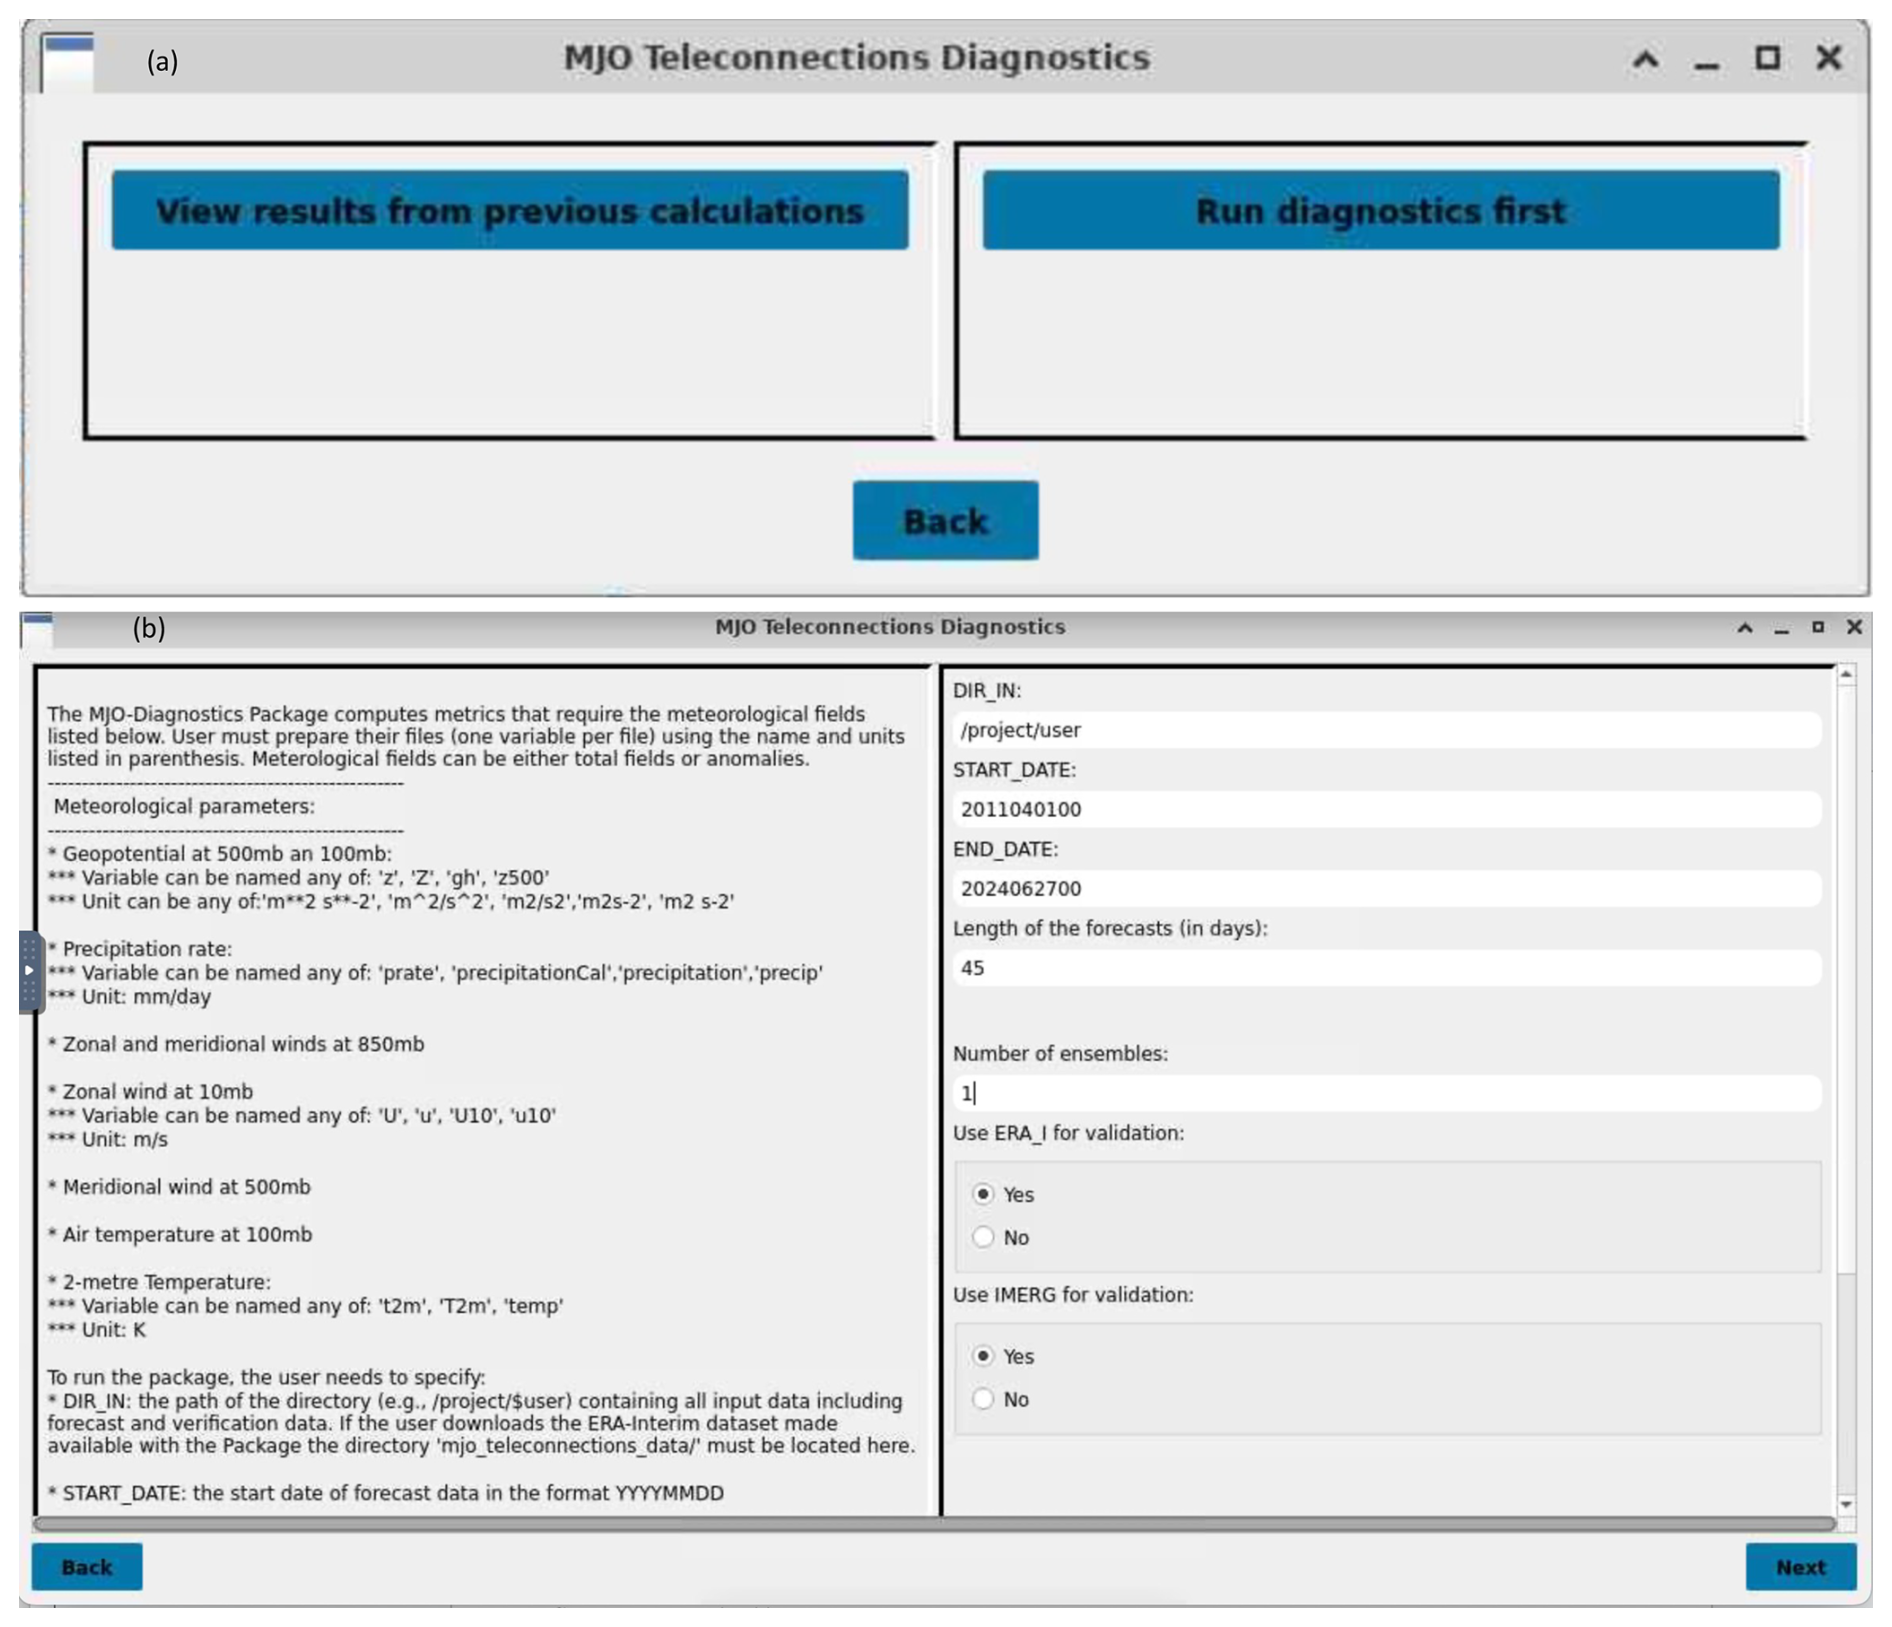This screenshot has height=1627, width=1892.
Task: Expand the side panel handle beside the description text
Action: 29,971
